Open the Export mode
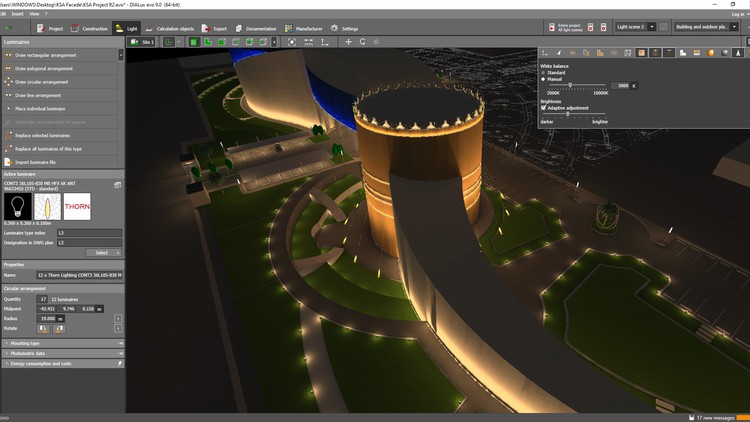Viewport: 750px width, 422px height. tap(214, 28)
